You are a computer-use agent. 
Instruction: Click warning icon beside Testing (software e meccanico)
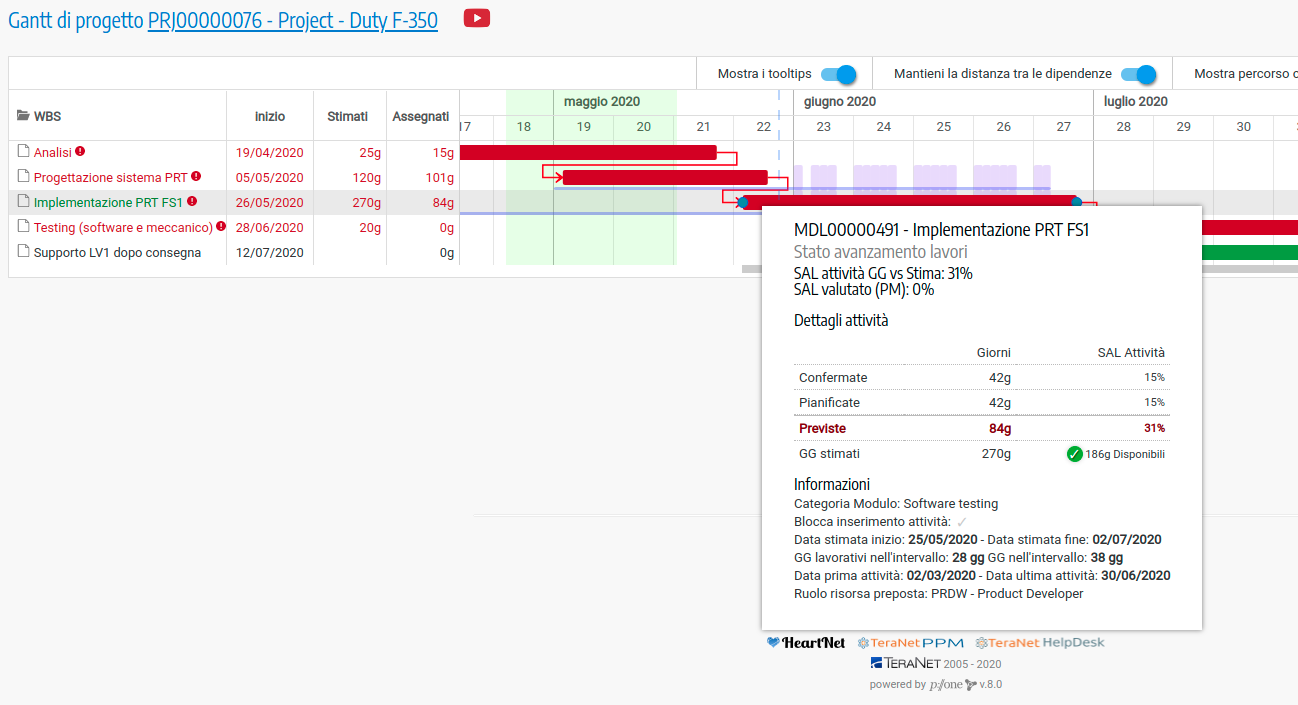point(222,227)
